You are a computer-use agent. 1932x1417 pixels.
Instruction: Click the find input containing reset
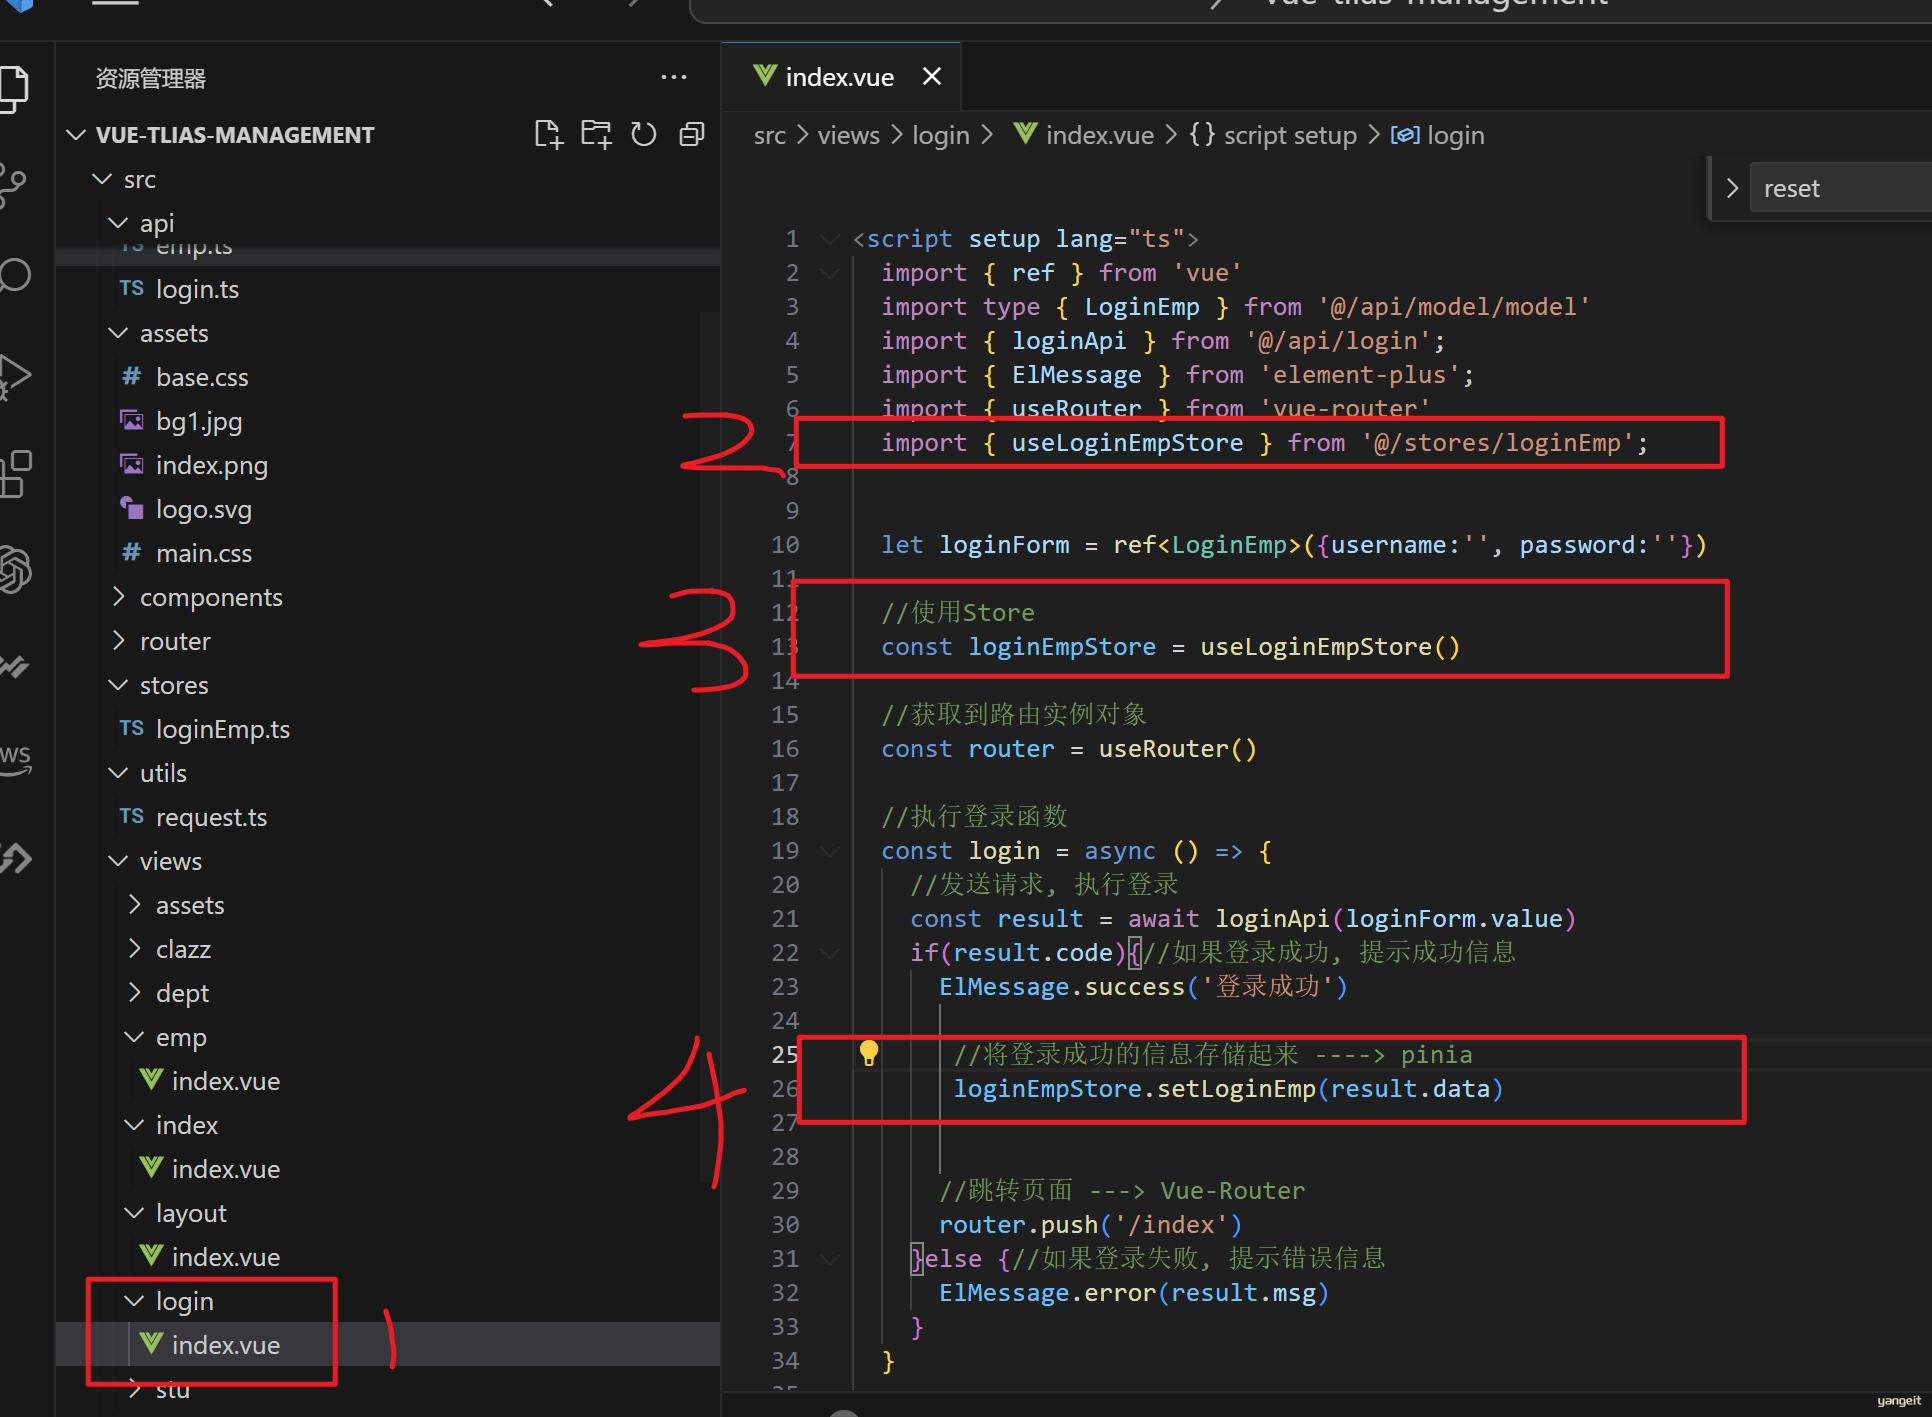pyautogui.click(x=1841, y=188)
